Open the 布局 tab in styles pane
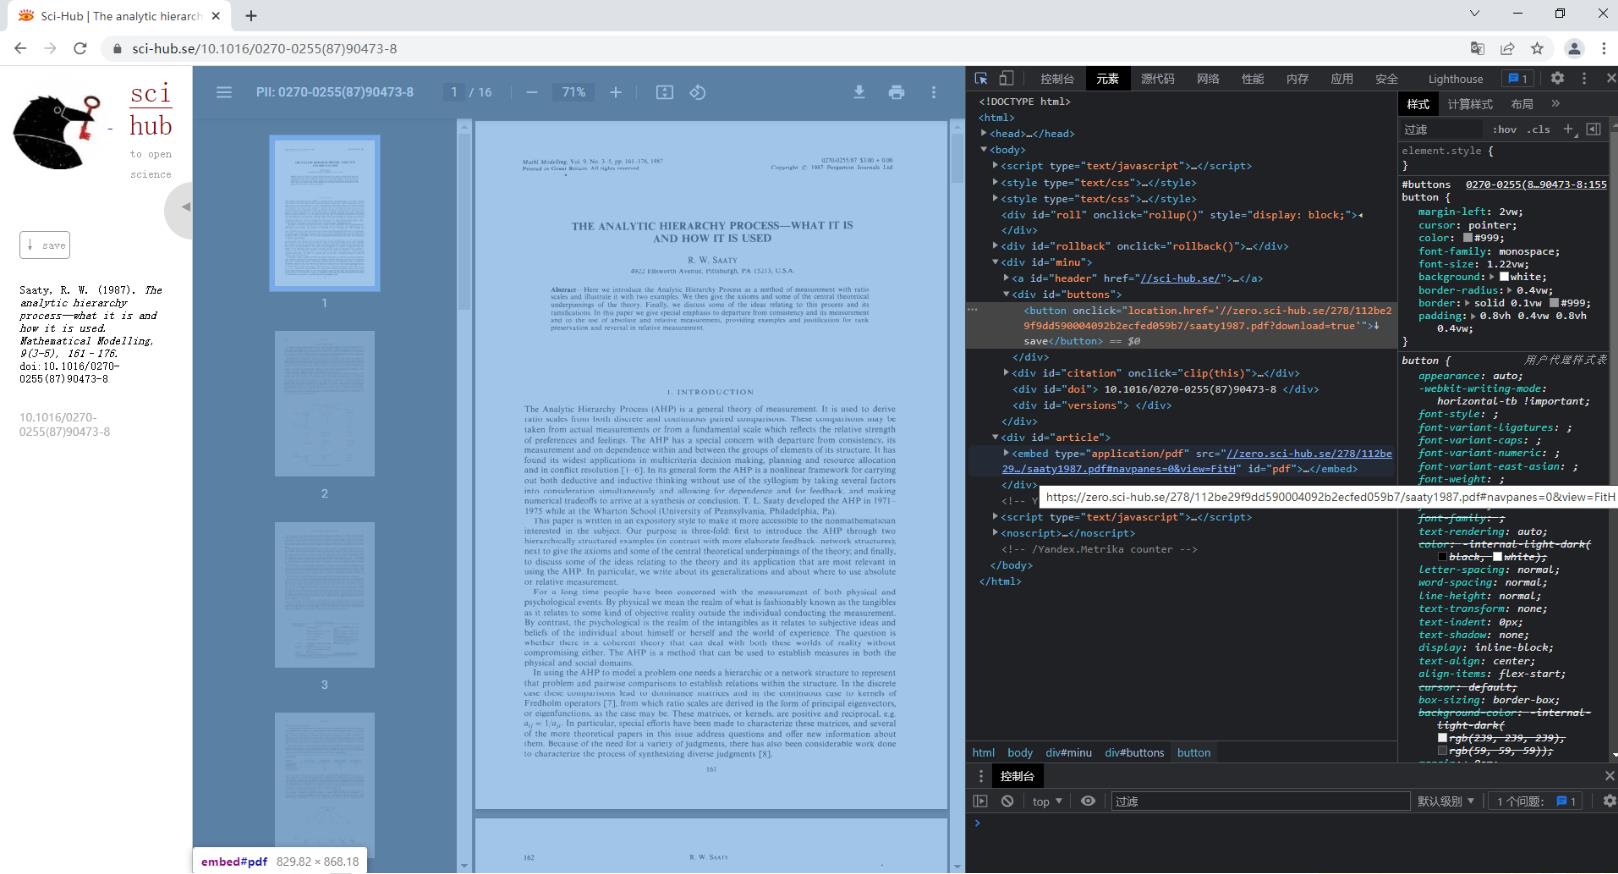 coord(1522,104)
